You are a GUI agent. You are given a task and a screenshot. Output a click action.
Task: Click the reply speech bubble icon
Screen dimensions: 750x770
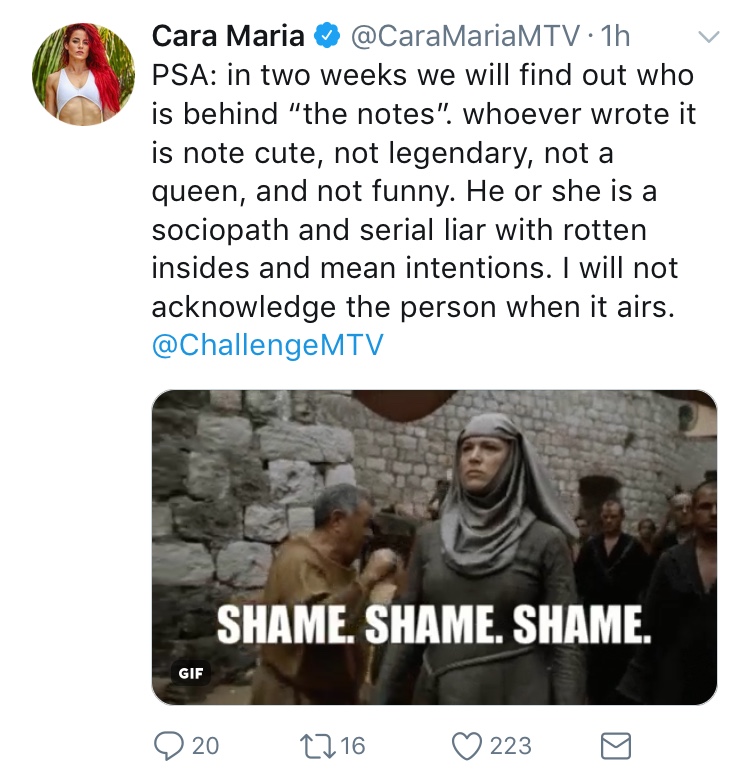(x=168, y=746)
